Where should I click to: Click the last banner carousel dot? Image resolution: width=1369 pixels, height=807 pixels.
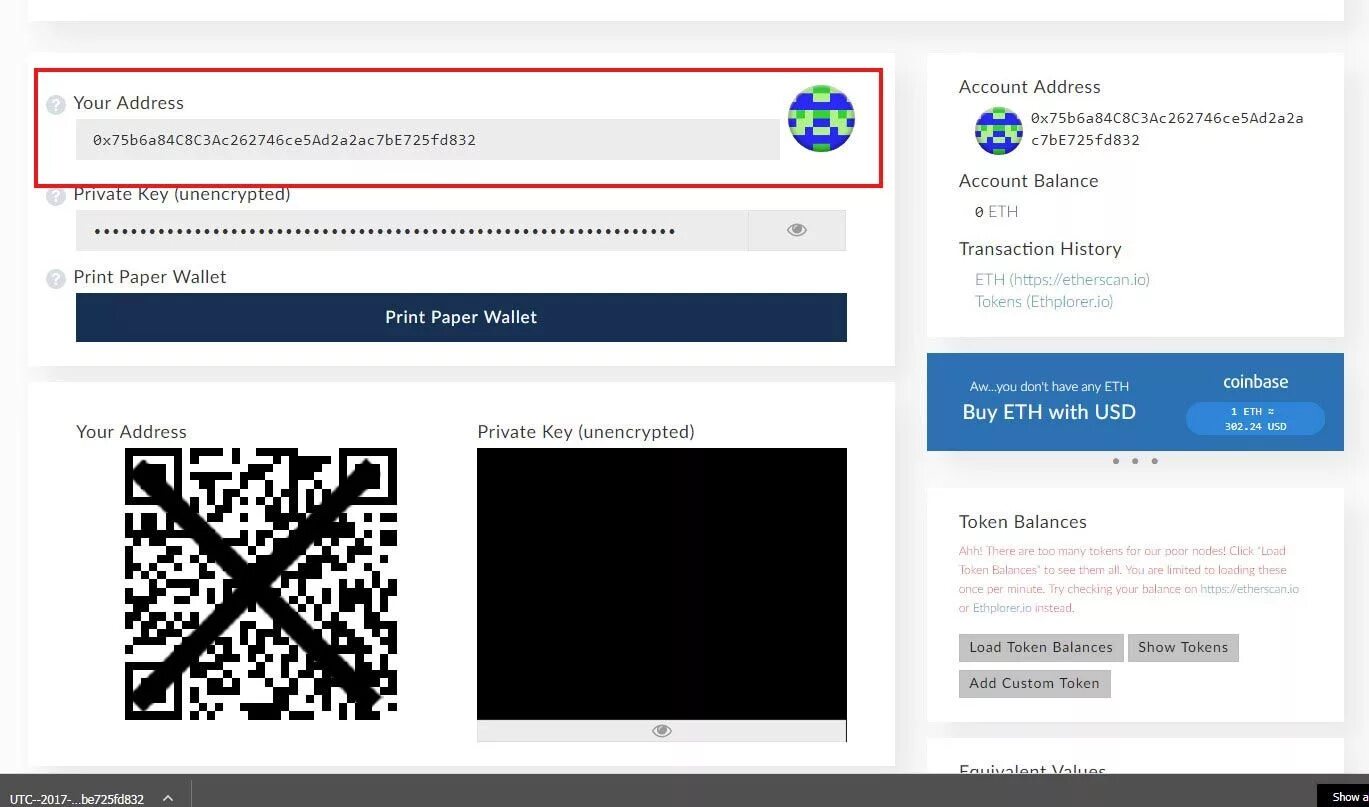coord(1155,462)
